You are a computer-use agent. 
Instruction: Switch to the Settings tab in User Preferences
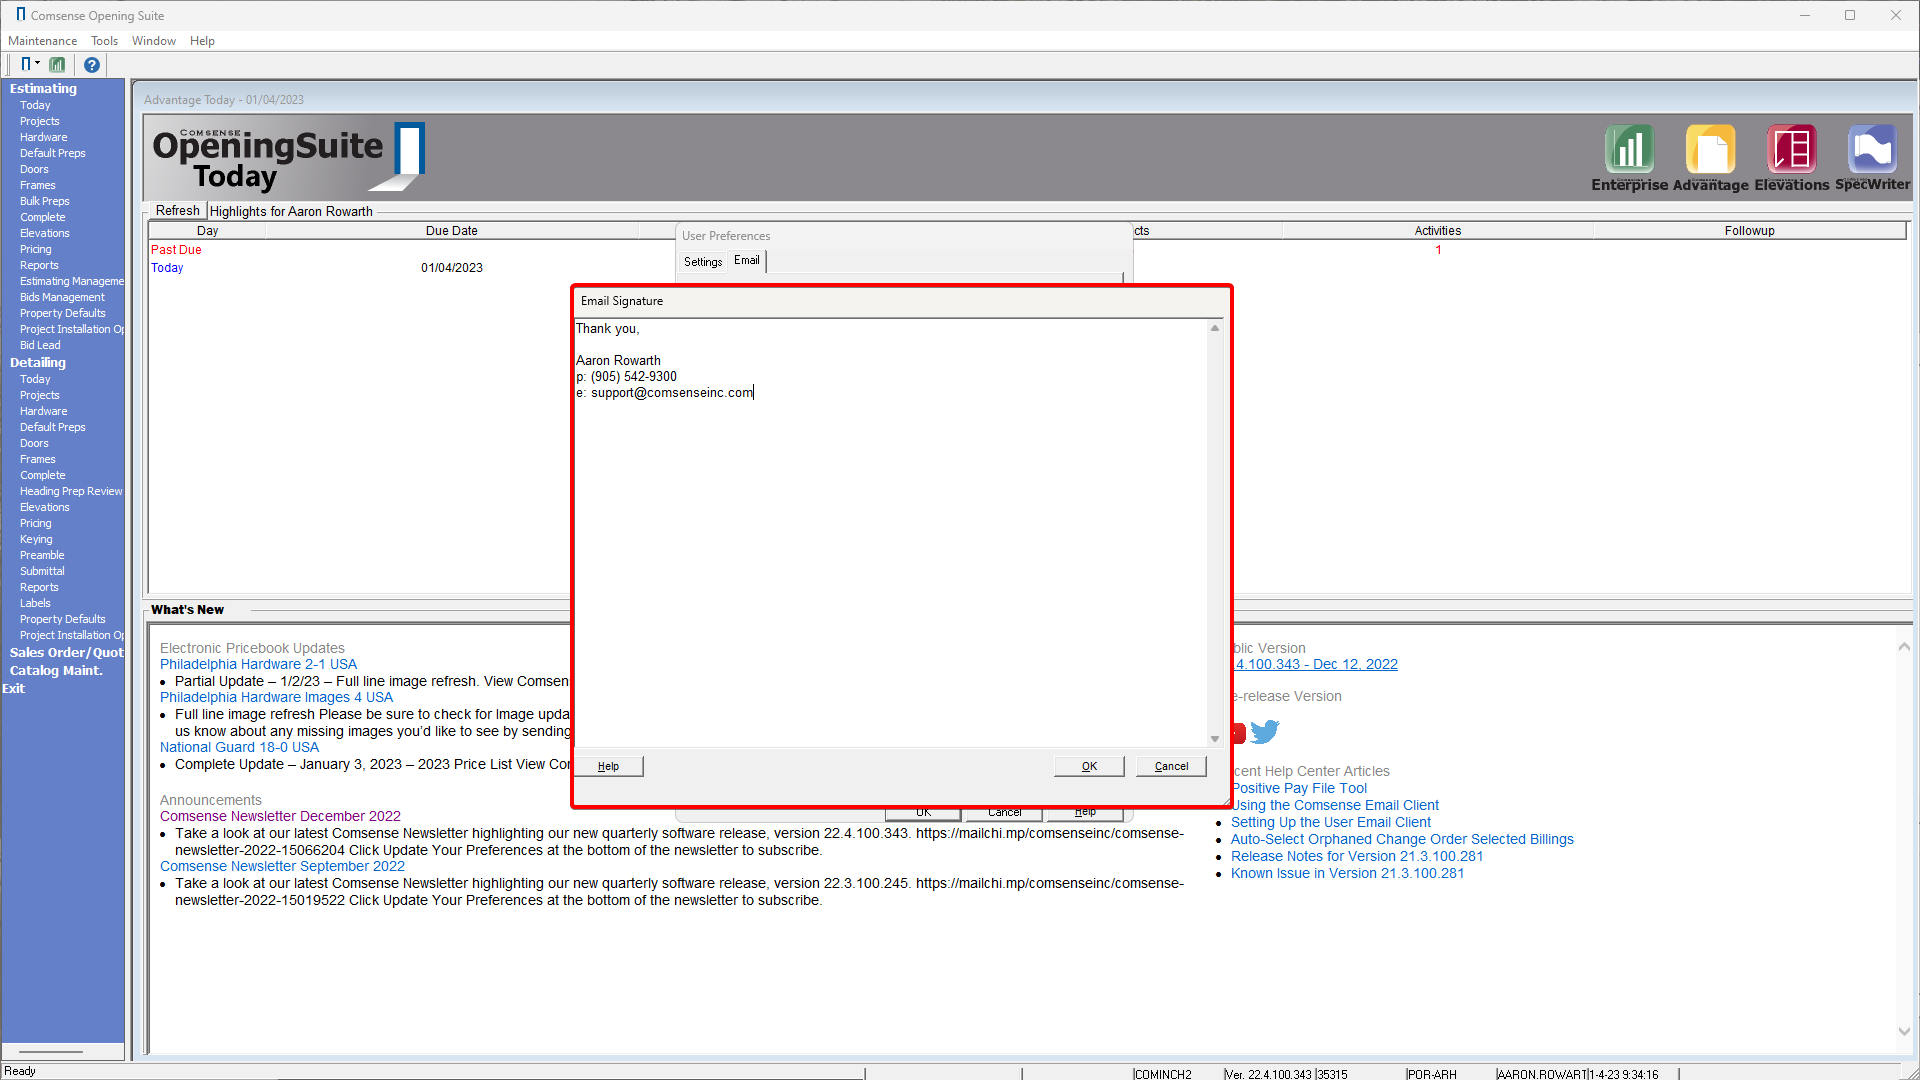tap(703, 261)
